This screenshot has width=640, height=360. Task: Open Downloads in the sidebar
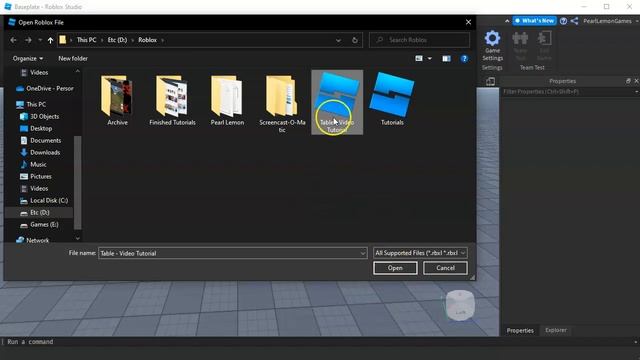coord(40,152)
